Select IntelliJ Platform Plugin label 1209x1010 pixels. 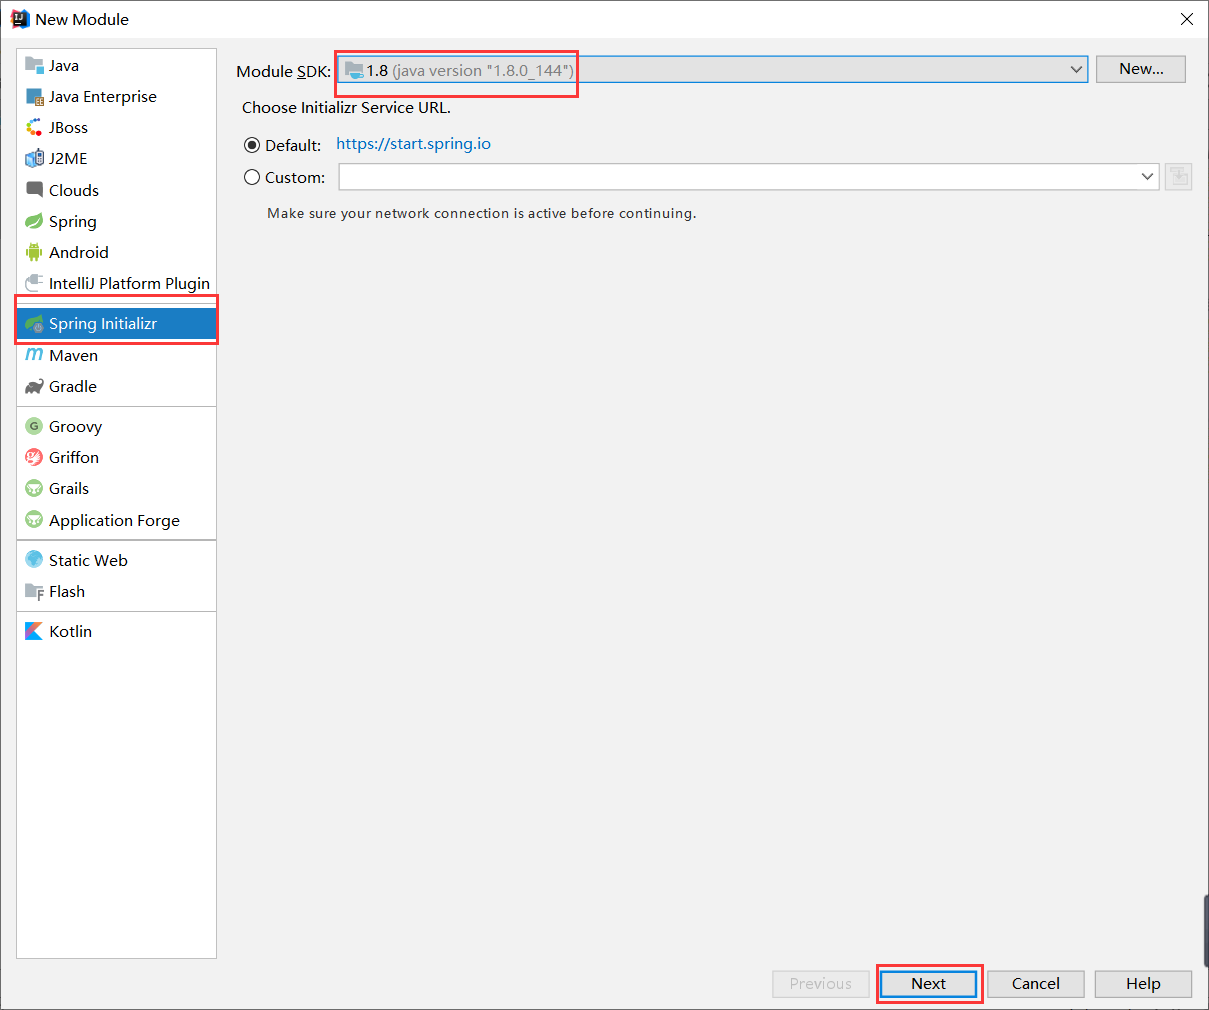129,284
